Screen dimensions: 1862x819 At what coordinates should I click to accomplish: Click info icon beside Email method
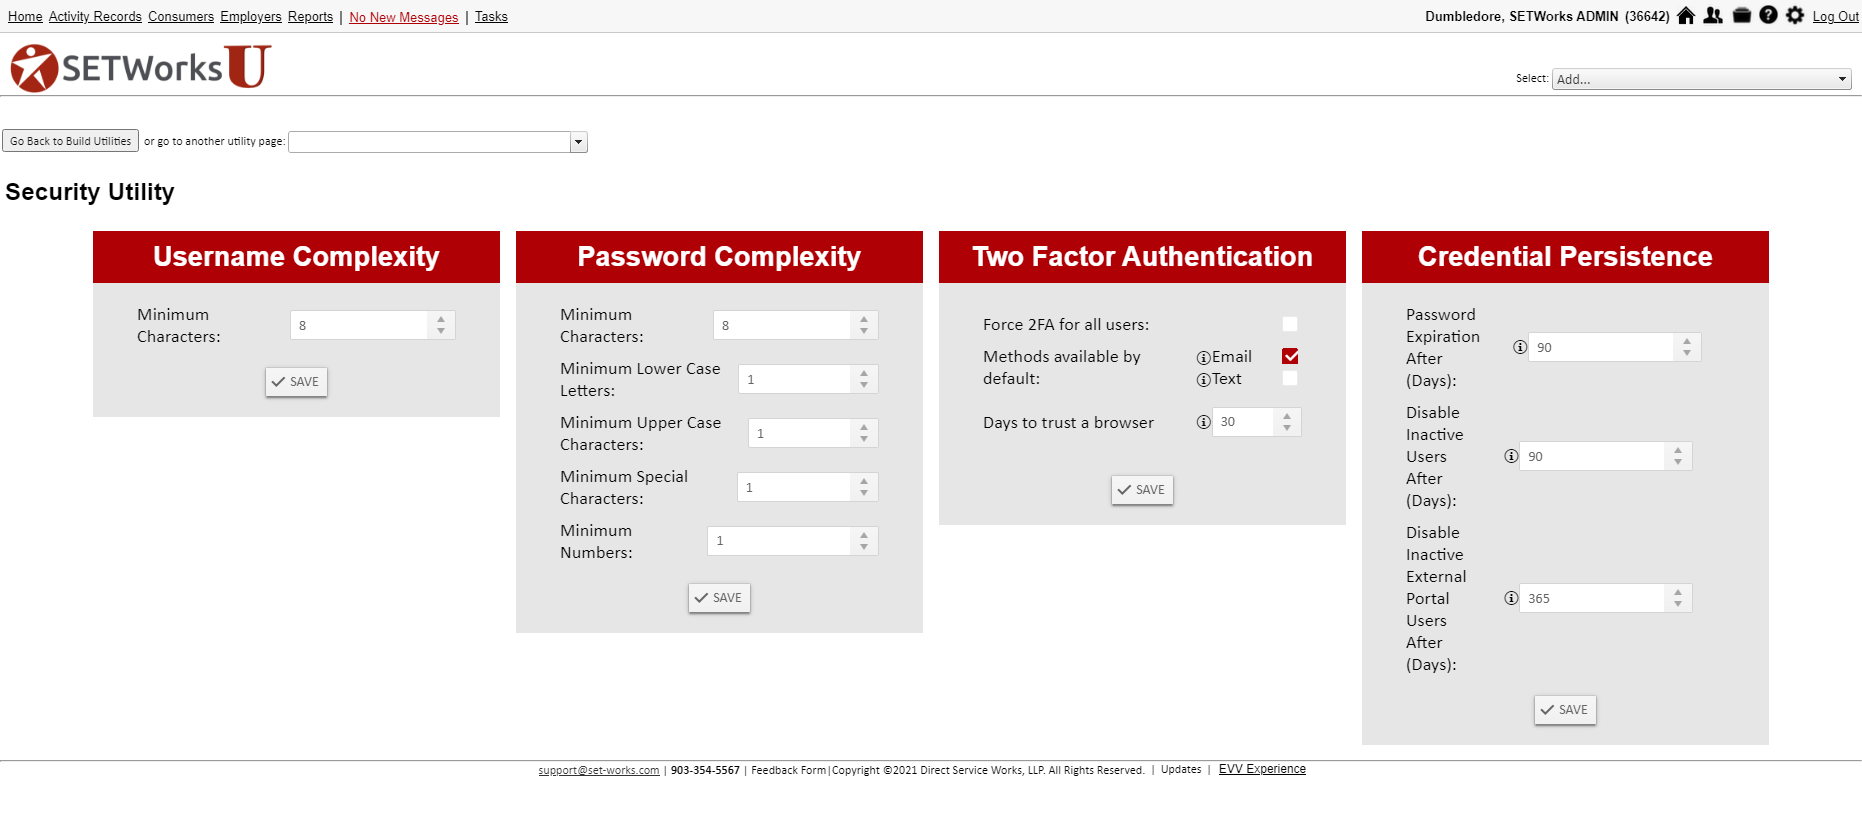click(x=1203, y=358)
